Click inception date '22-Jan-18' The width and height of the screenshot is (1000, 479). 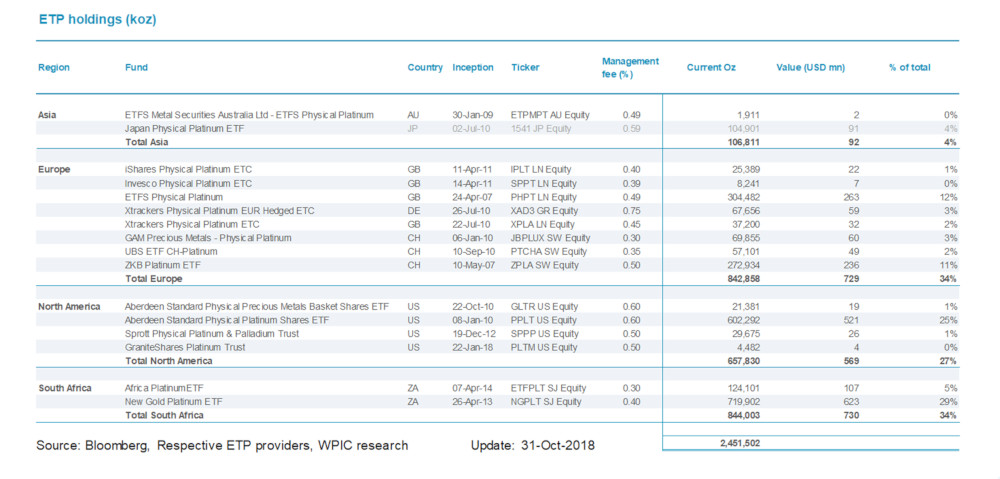pos(473,347)
